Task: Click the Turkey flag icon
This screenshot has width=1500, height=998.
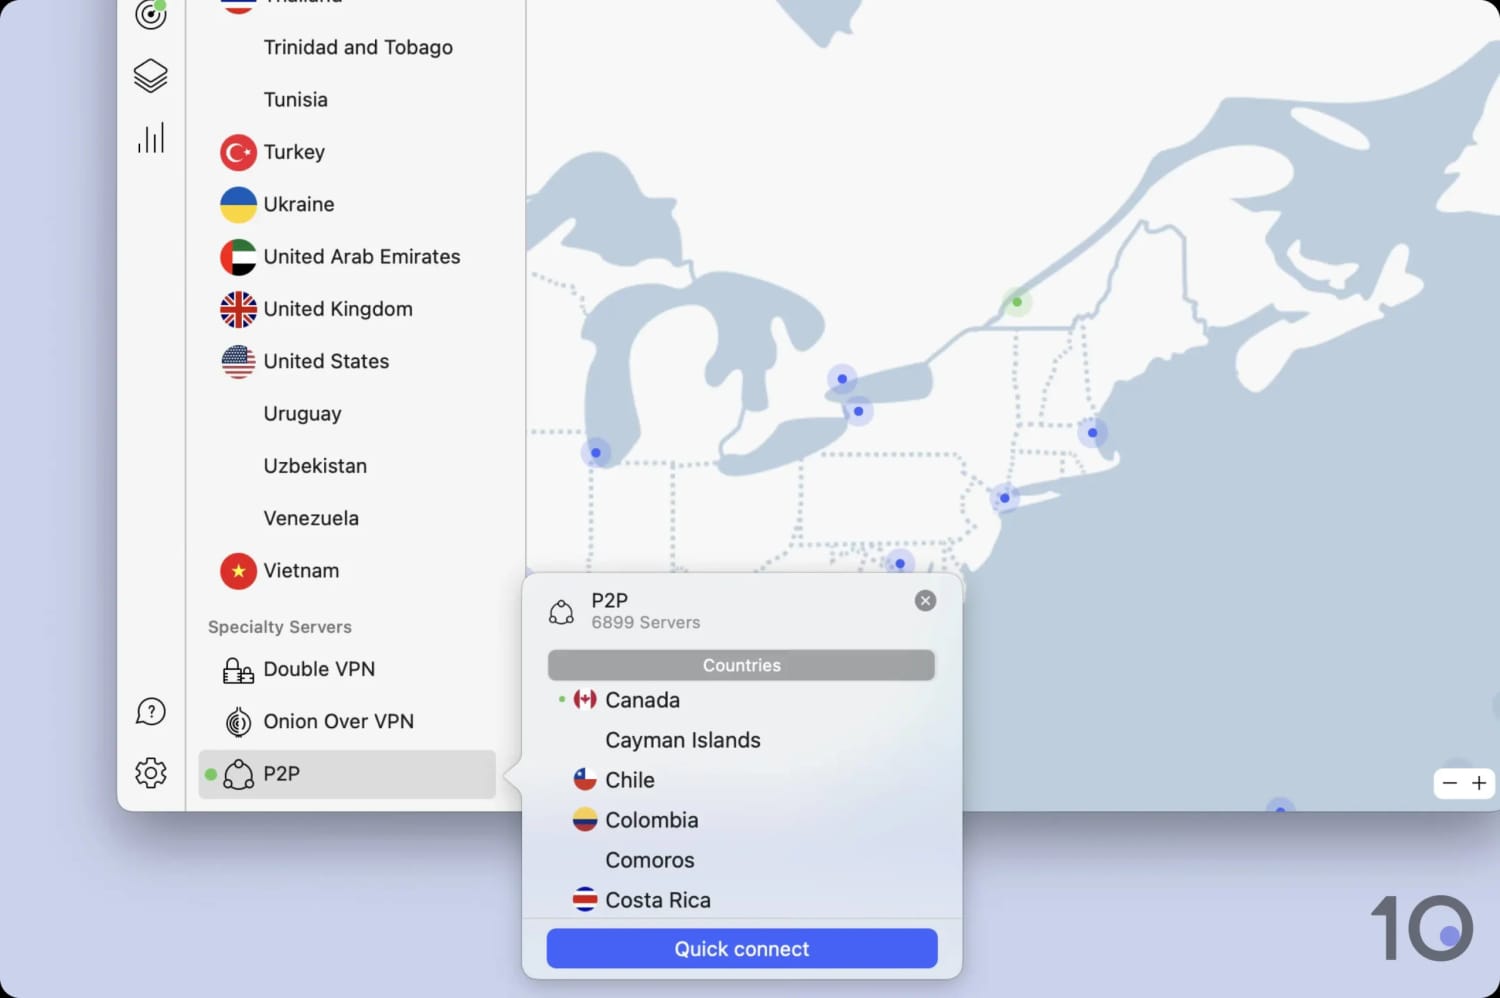Action: click(237, 152)
